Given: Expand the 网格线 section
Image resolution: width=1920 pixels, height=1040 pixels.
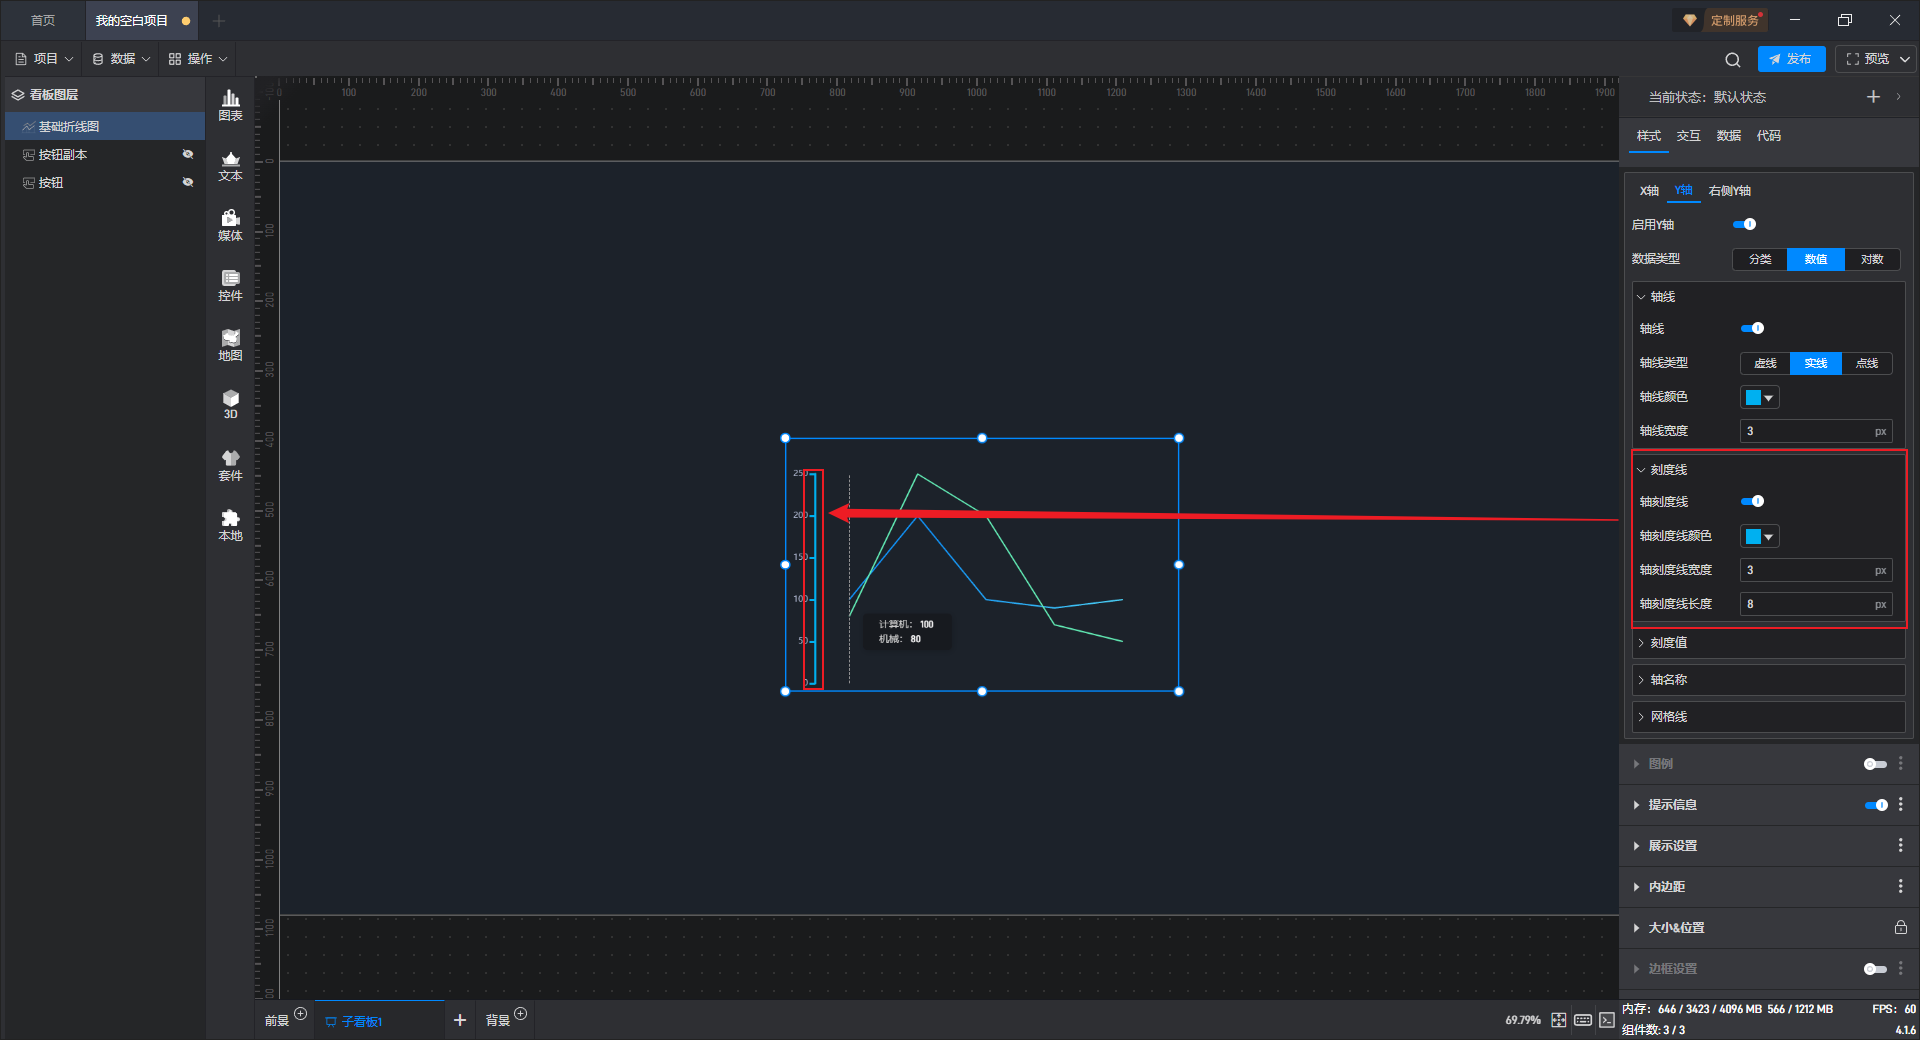Looking at the screenshot, I should (x=1668, y=717).
